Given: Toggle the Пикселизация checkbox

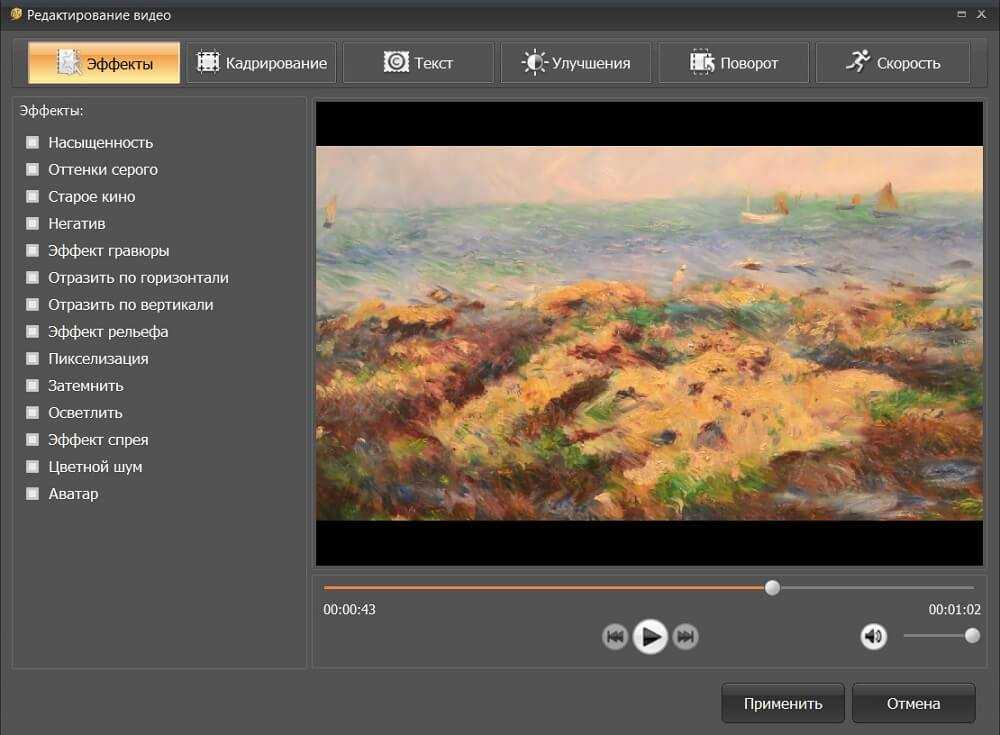Looking at the screenshot, I should click(33, 358).
